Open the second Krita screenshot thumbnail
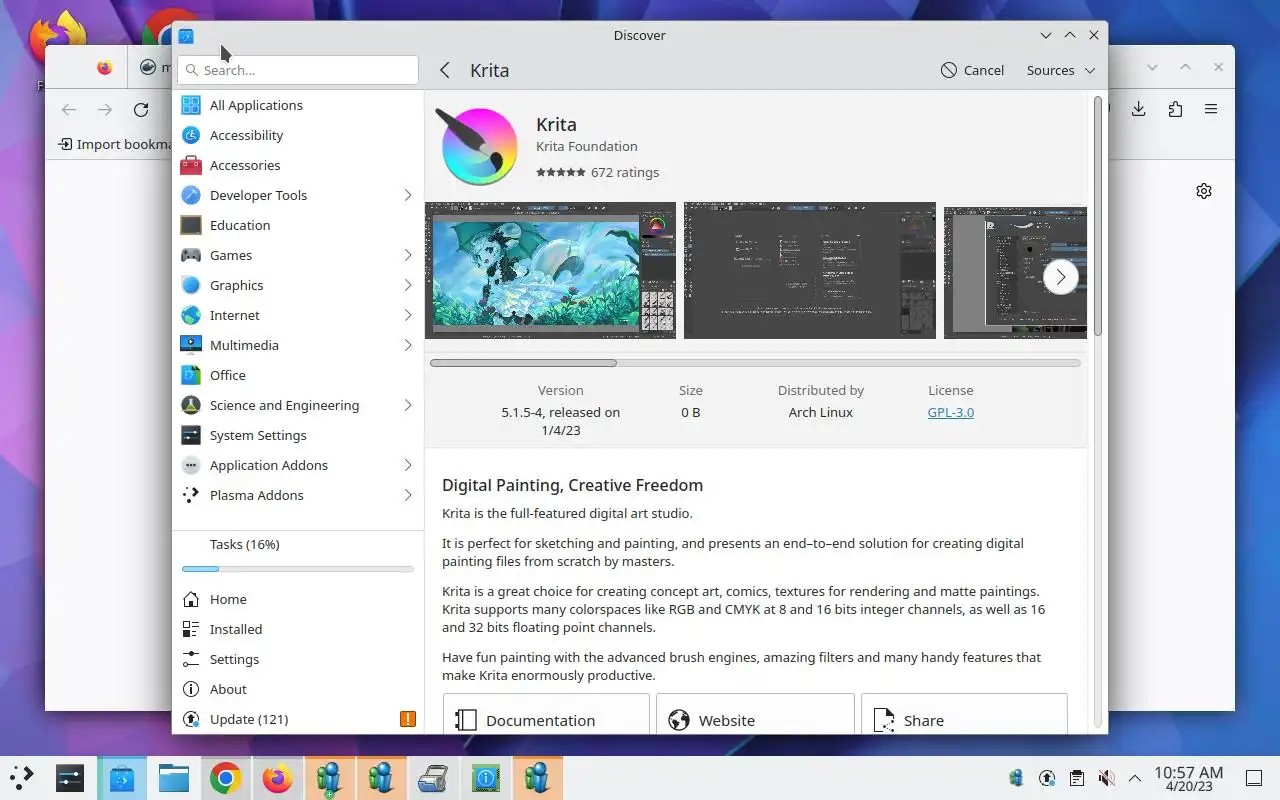1280x800 pixels. (810, 270)
